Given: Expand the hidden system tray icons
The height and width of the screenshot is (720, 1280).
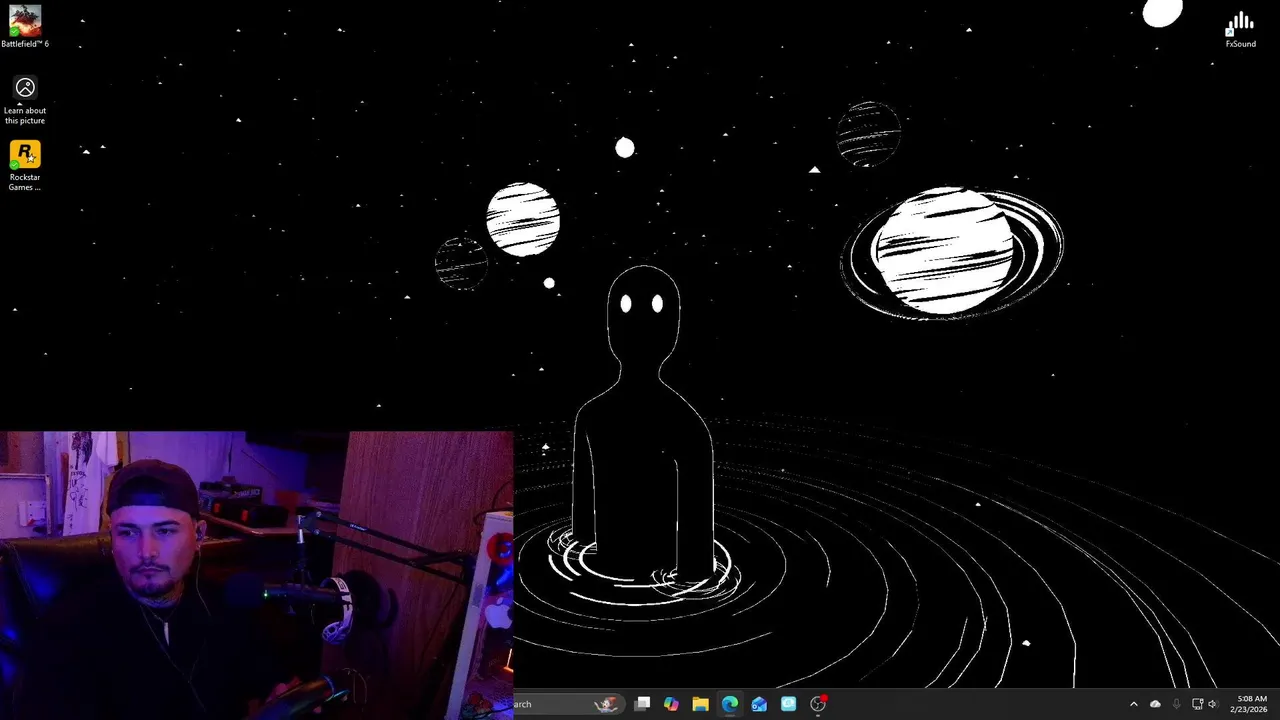Looking at the screenshot, I should [x=1133, y=704].
